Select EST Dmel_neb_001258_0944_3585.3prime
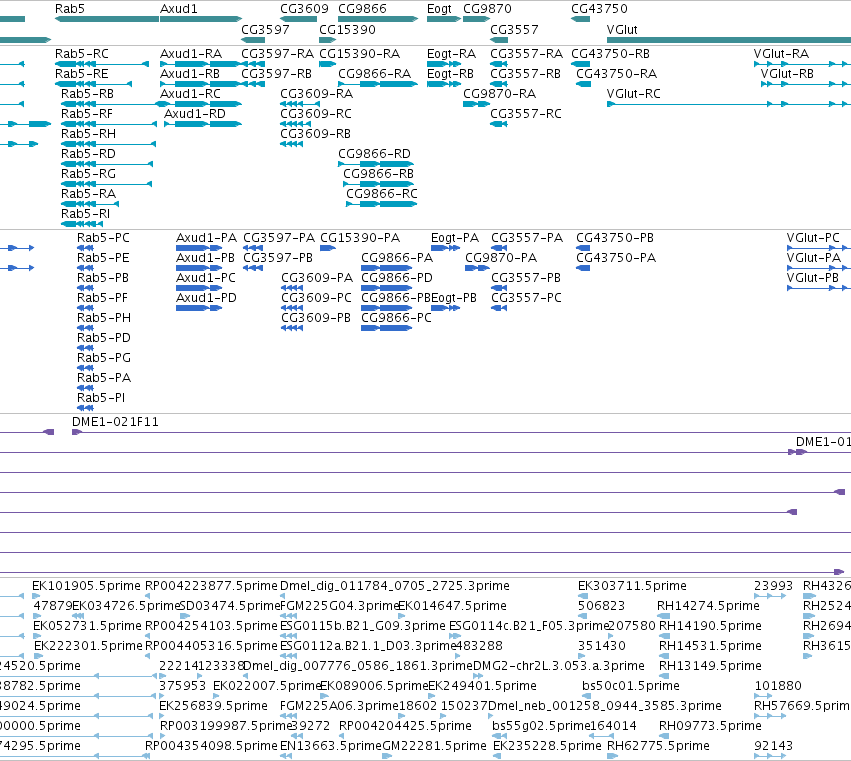The width and height of the screenshot is (851, 761). click(x=605, y=706)
